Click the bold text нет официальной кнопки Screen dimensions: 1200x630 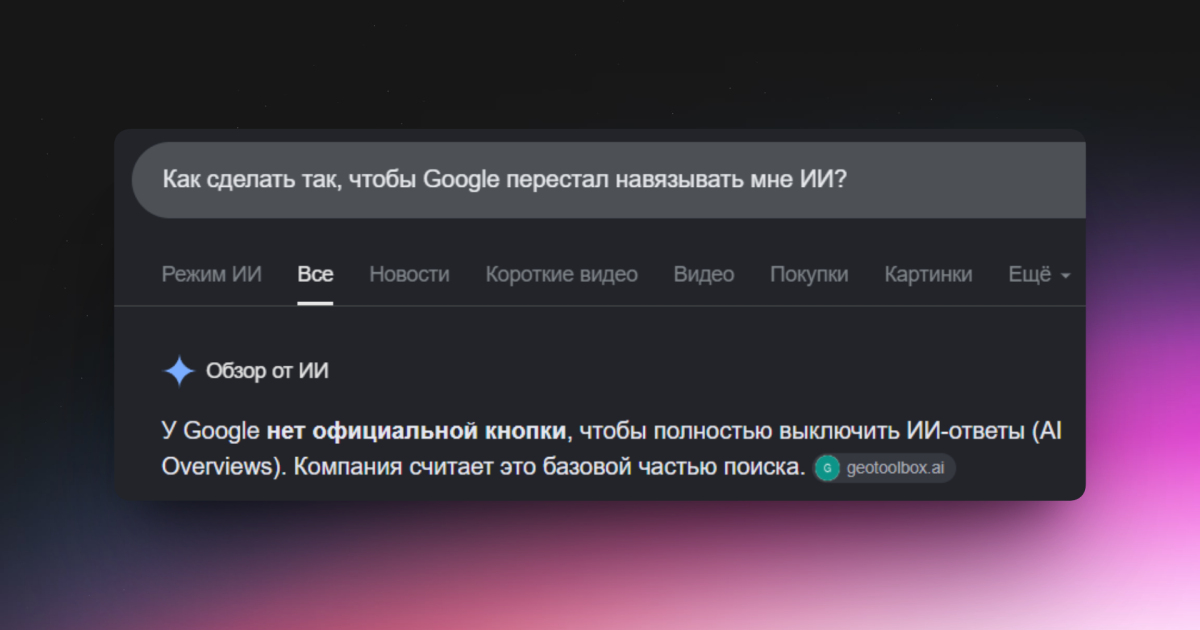[417, 432]
